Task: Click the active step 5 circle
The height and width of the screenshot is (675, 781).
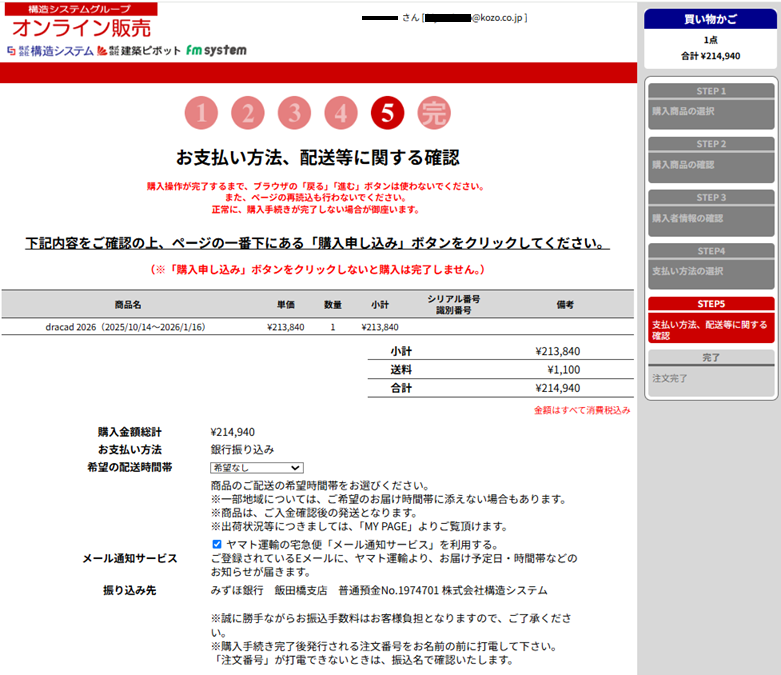Action: pos(387,114)
